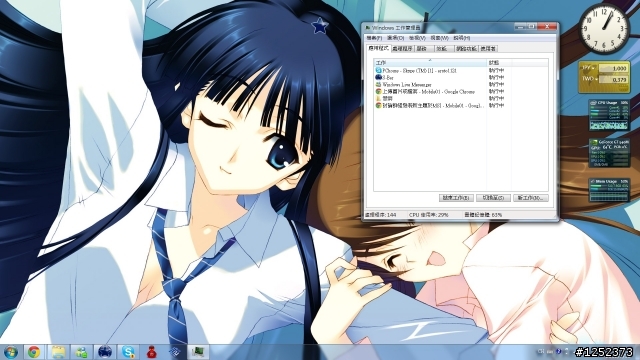Image resolution: width=640 pixels, height=360 pixels.
Task: Click the 結束工作(E) button
Action: (456, 198)
